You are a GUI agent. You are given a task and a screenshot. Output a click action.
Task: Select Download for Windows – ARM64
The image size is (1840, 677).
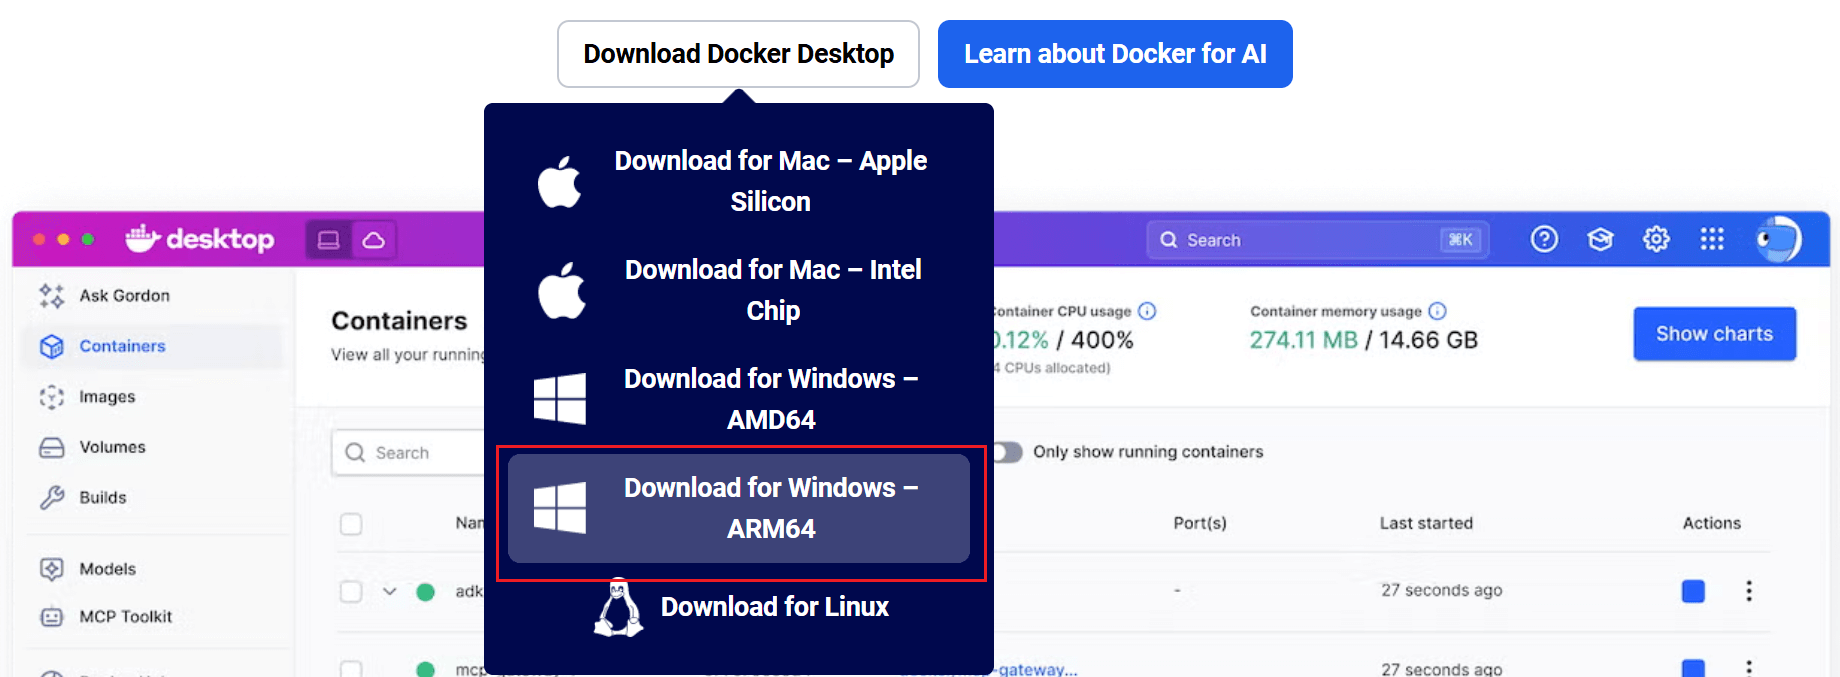(x=739, y=508)
